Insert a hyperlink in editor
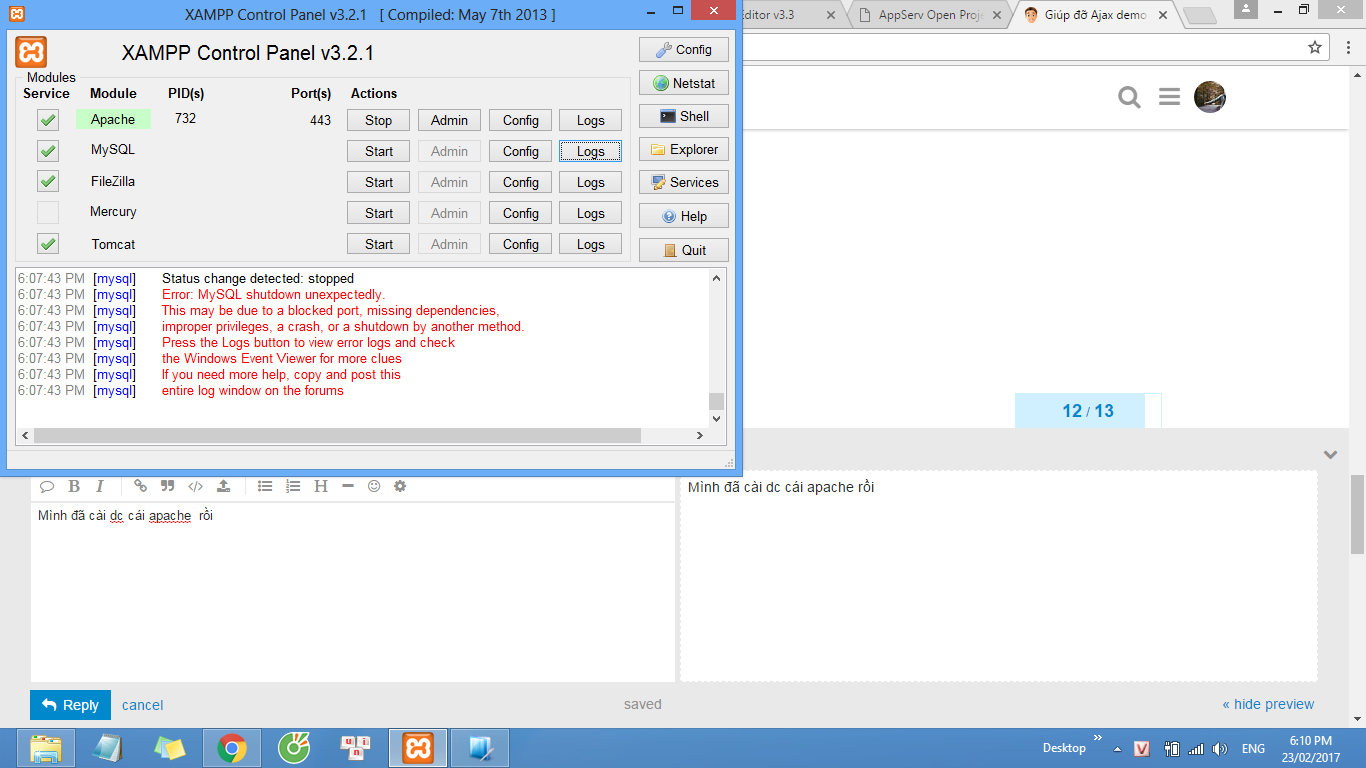The height and width of the screenshot is (768, 1366). 140,486
